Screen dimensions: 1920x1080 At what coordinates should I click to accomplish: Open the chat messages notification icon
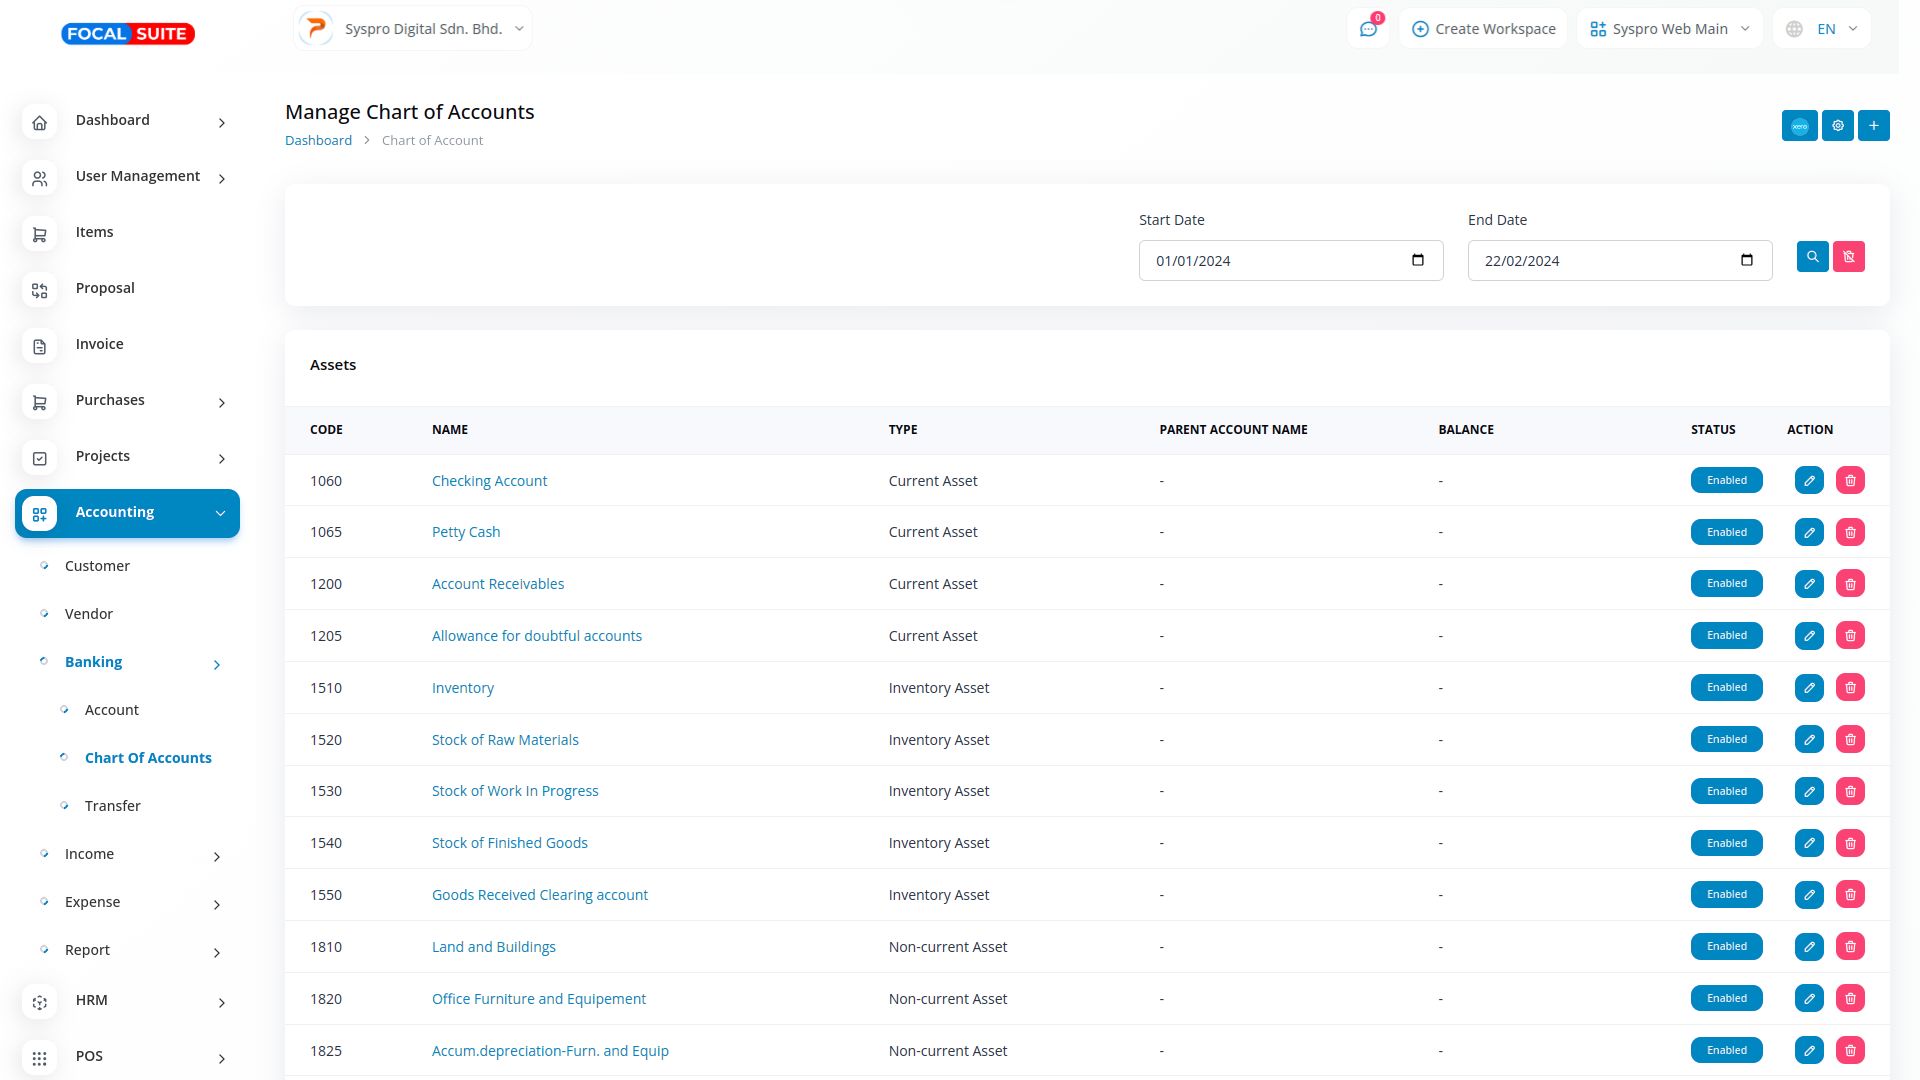point(1368,29)
